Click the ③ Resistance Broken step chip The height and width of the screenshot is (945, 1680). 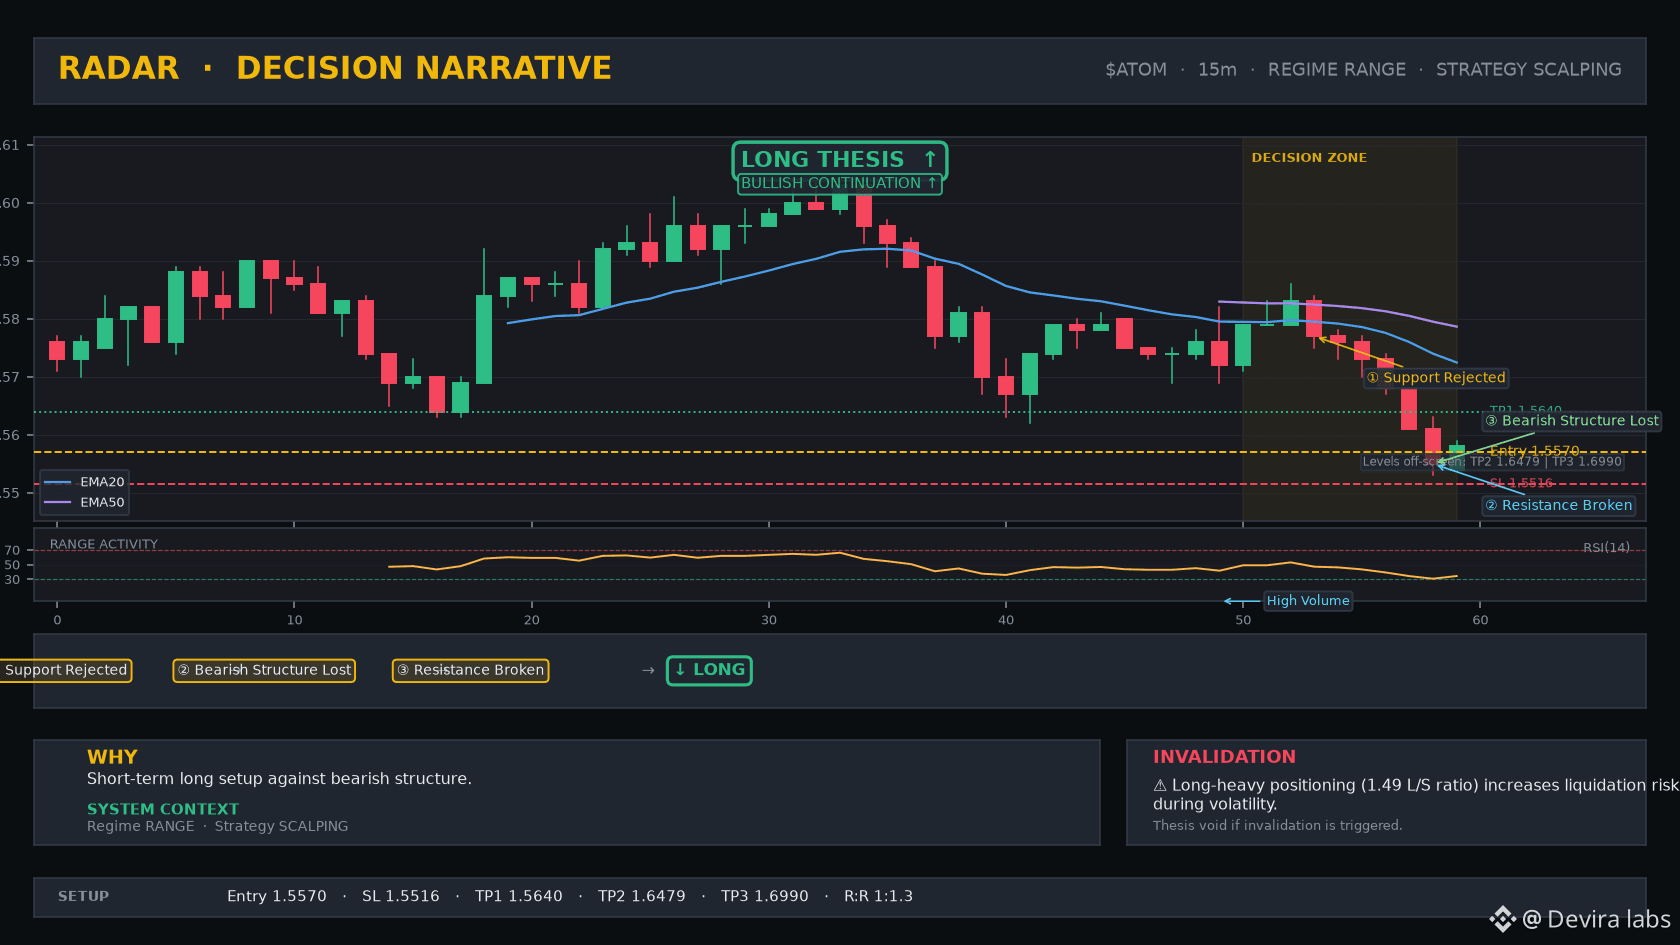pos(470,670)
